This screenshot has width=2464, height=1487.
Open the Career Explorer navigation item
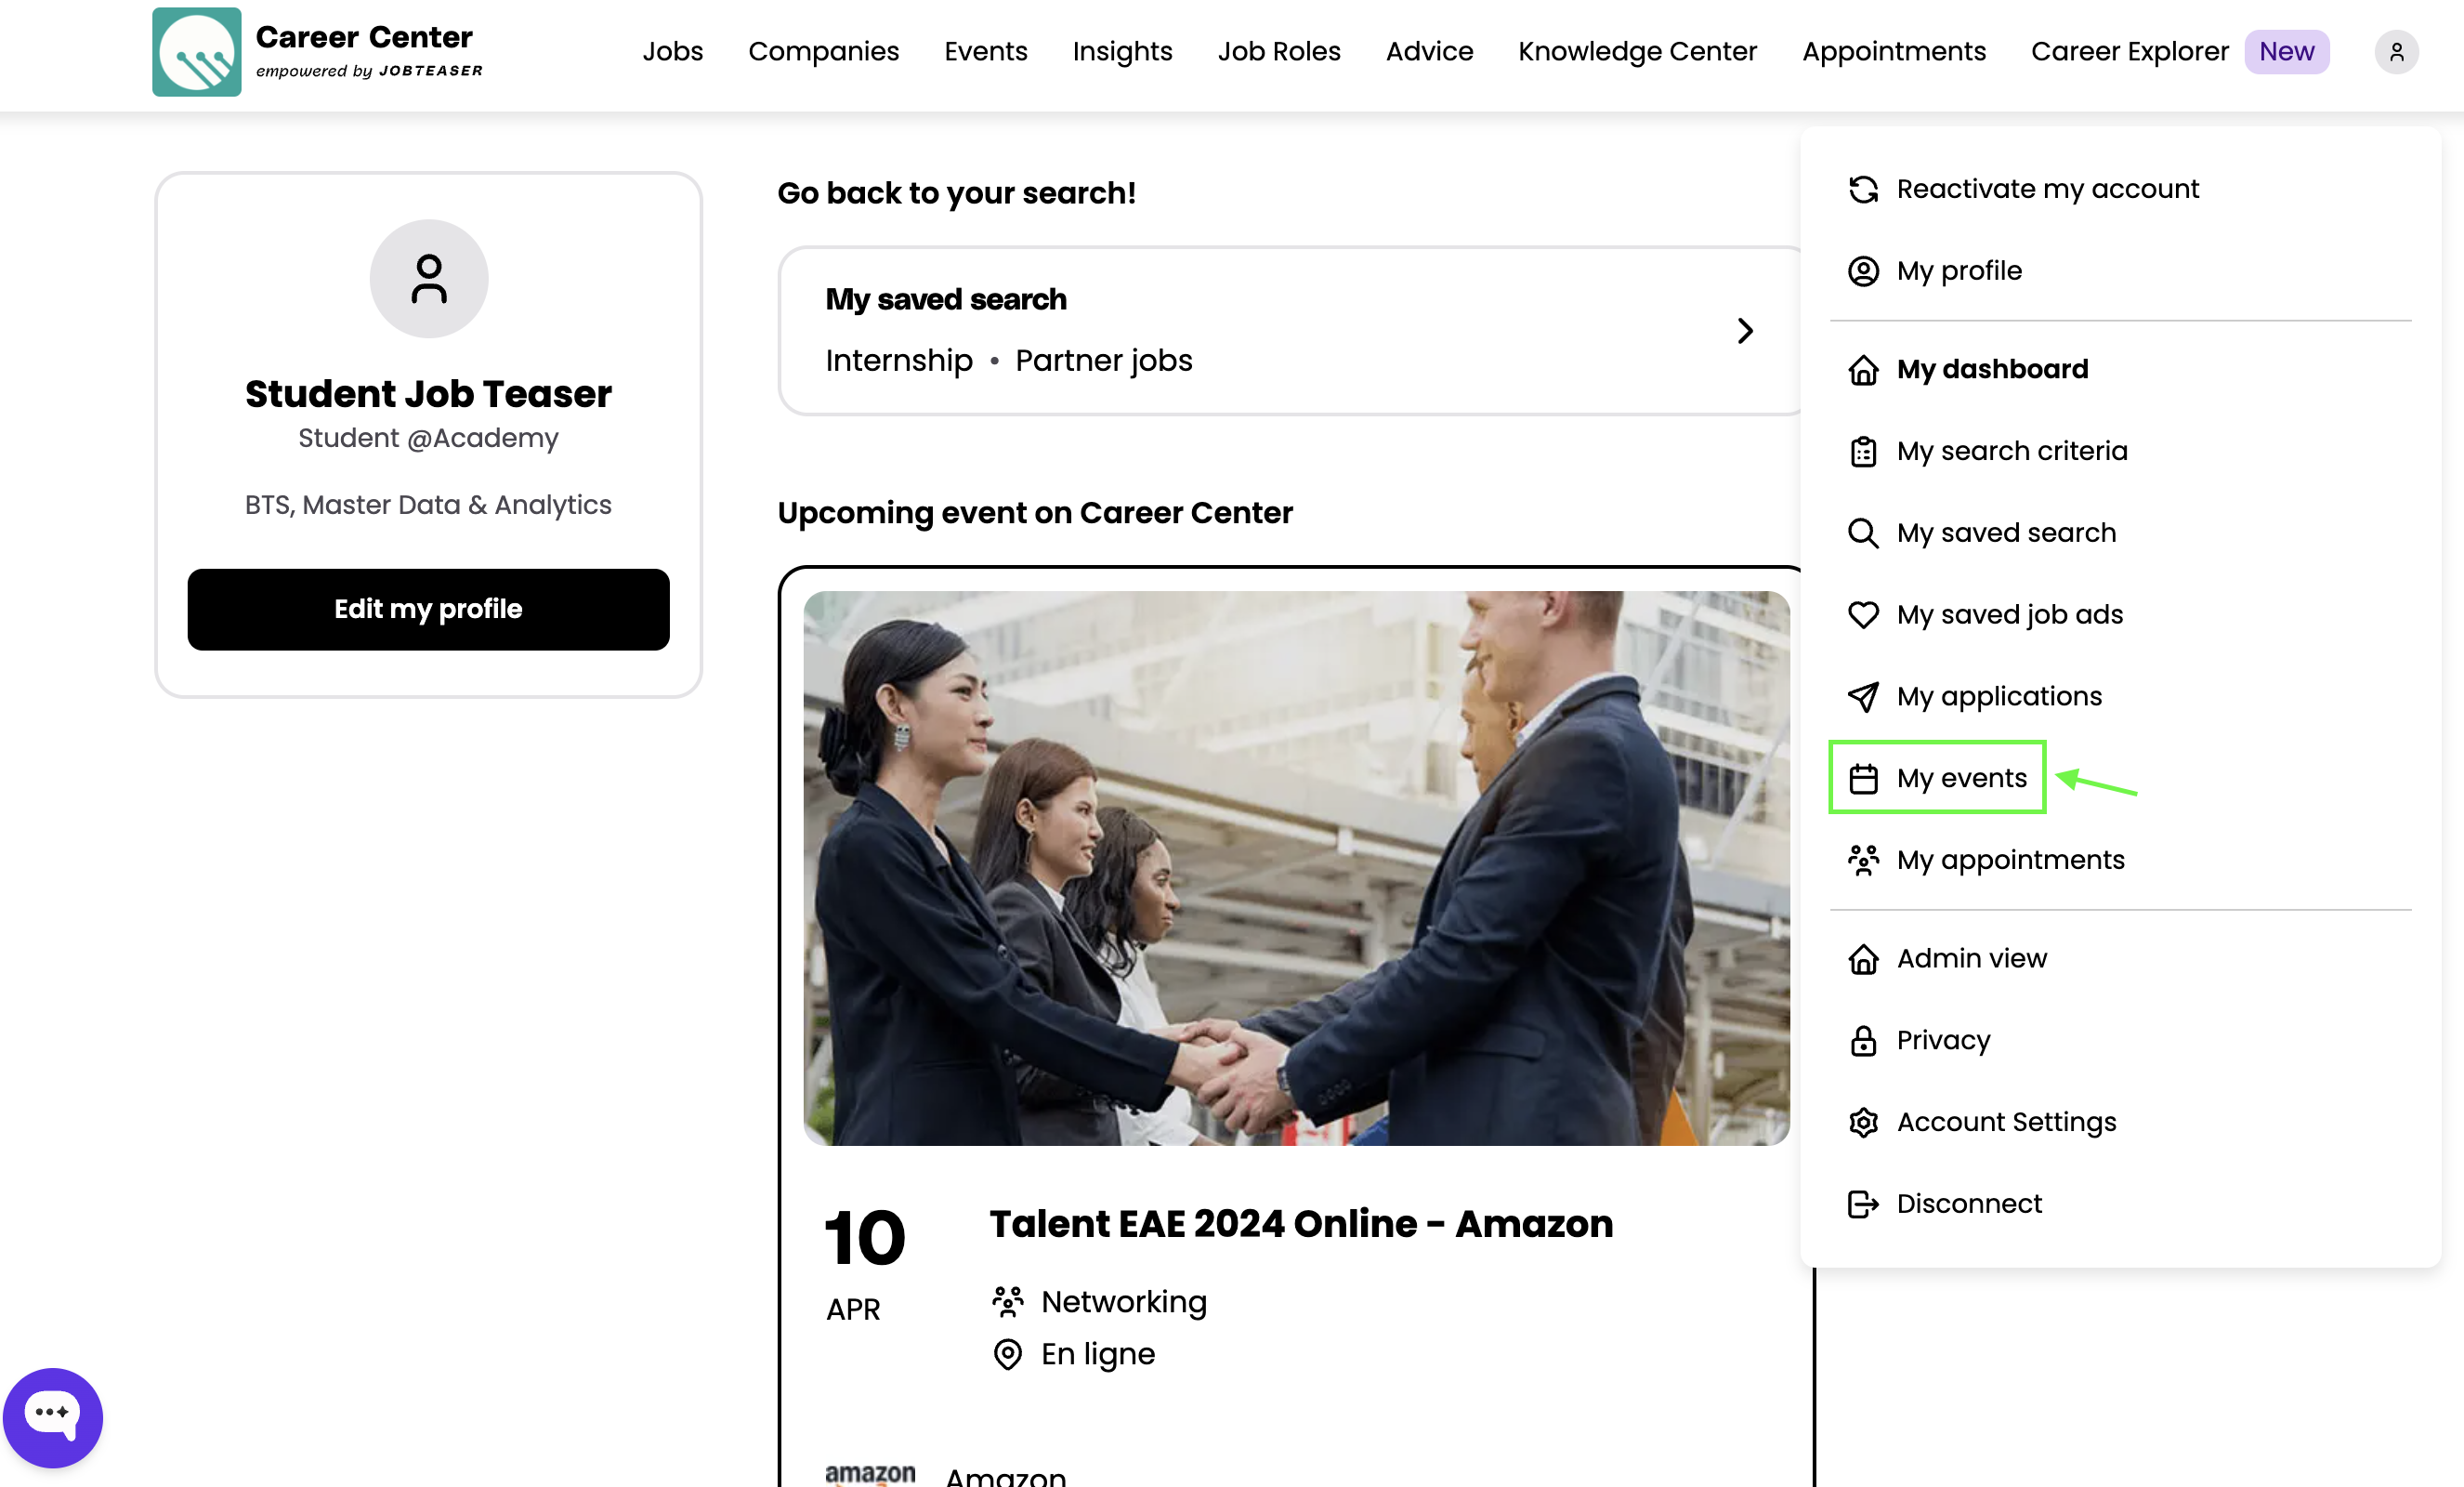pyautogui.click(x=2129, y=52)
